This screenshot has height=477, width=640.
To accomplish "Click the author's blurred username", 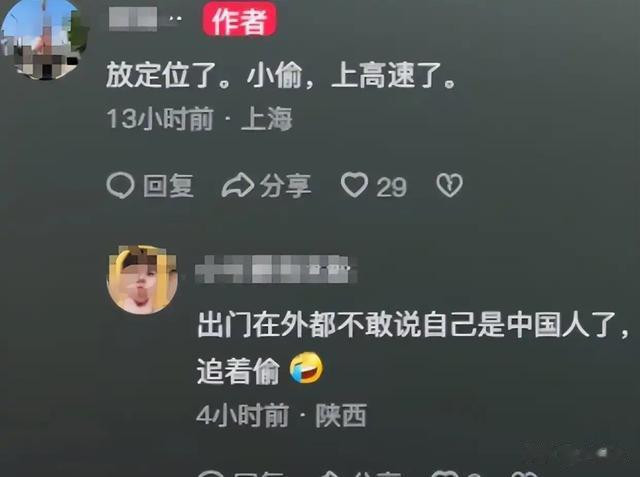I will pyautogui.click(x=145, y=19).
